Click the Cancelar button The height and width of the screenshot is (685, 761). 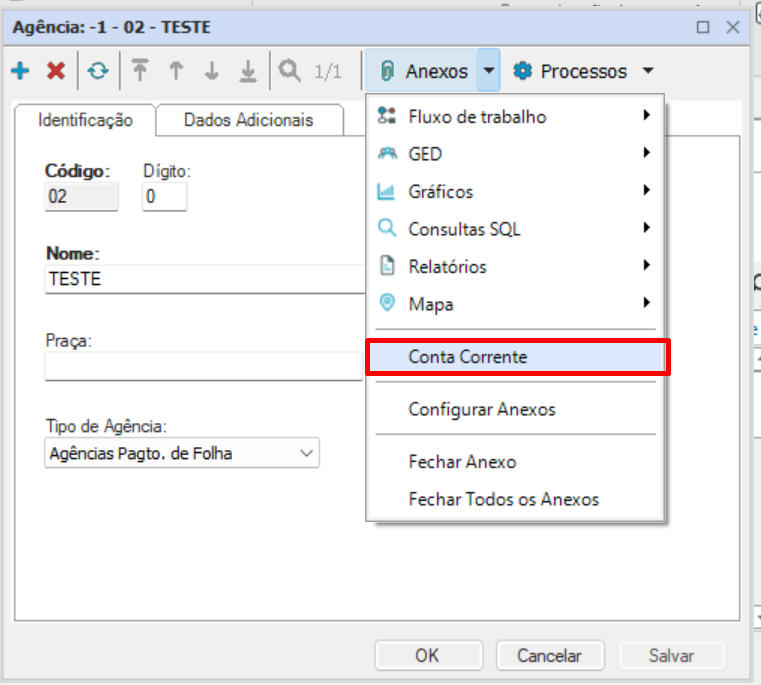point(550,655)
